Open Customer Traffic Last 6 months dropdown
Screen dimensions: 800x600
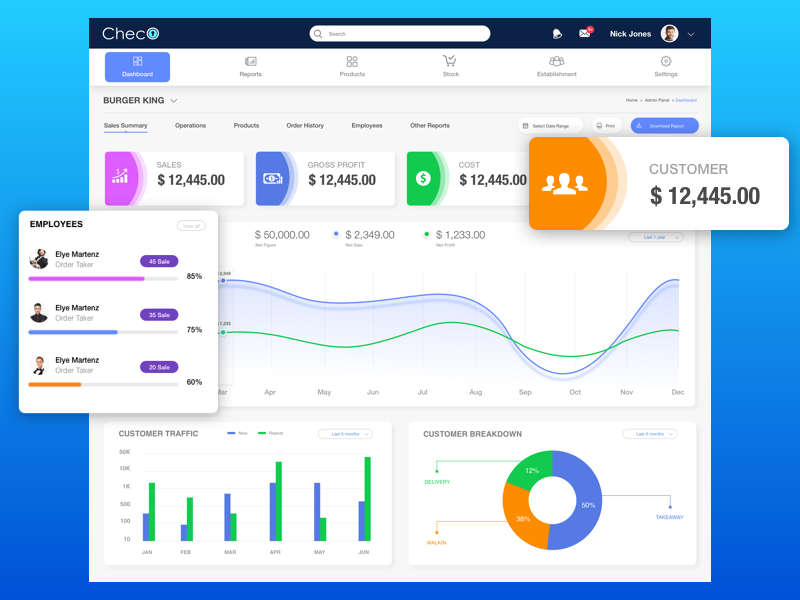point(345,434)
